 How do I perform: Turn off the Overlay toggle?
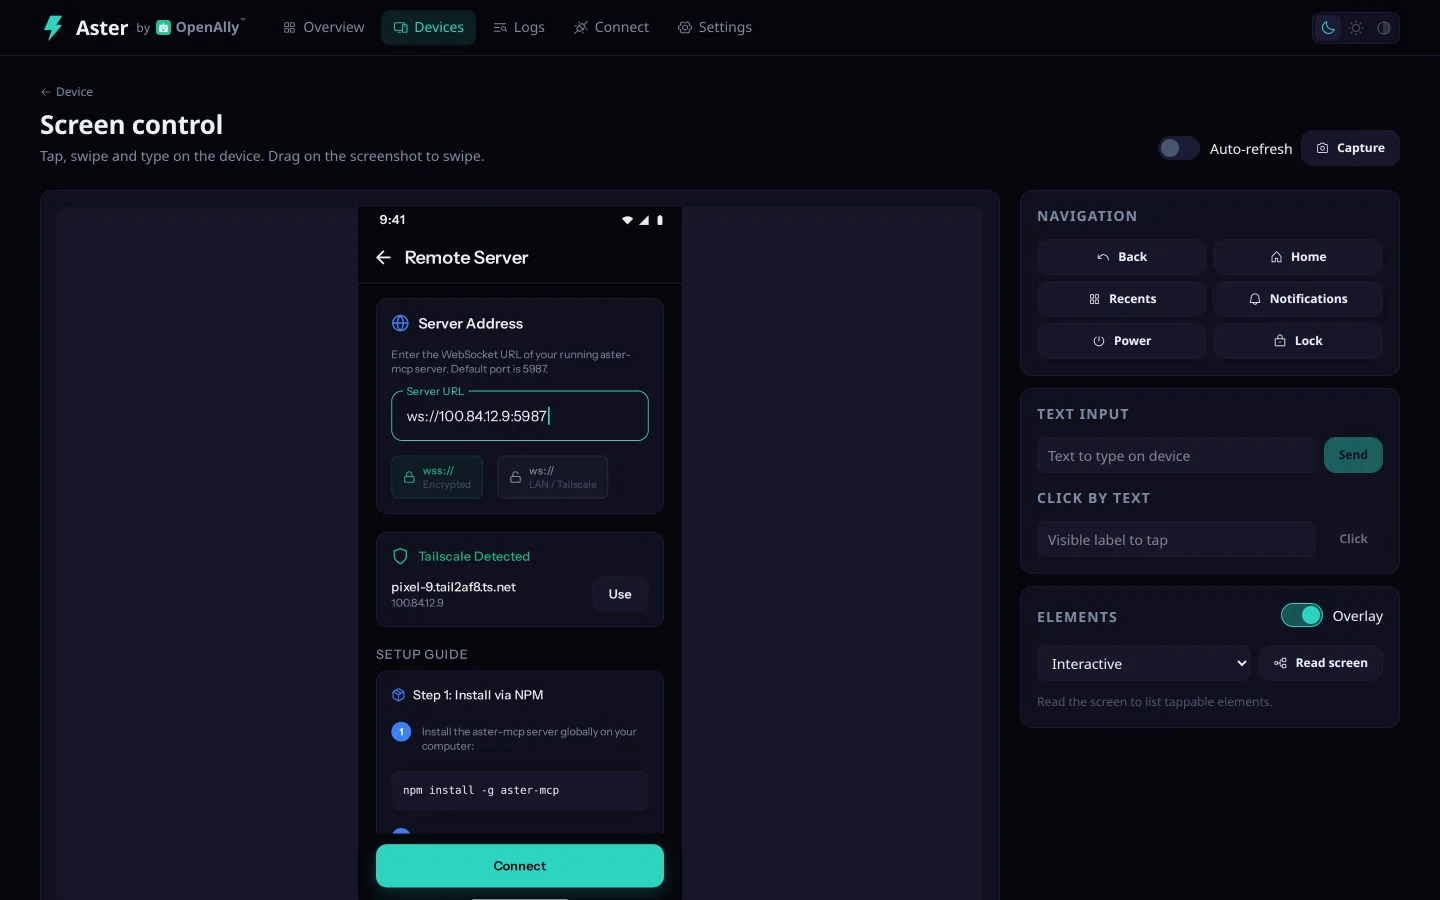click(1302, 616)
